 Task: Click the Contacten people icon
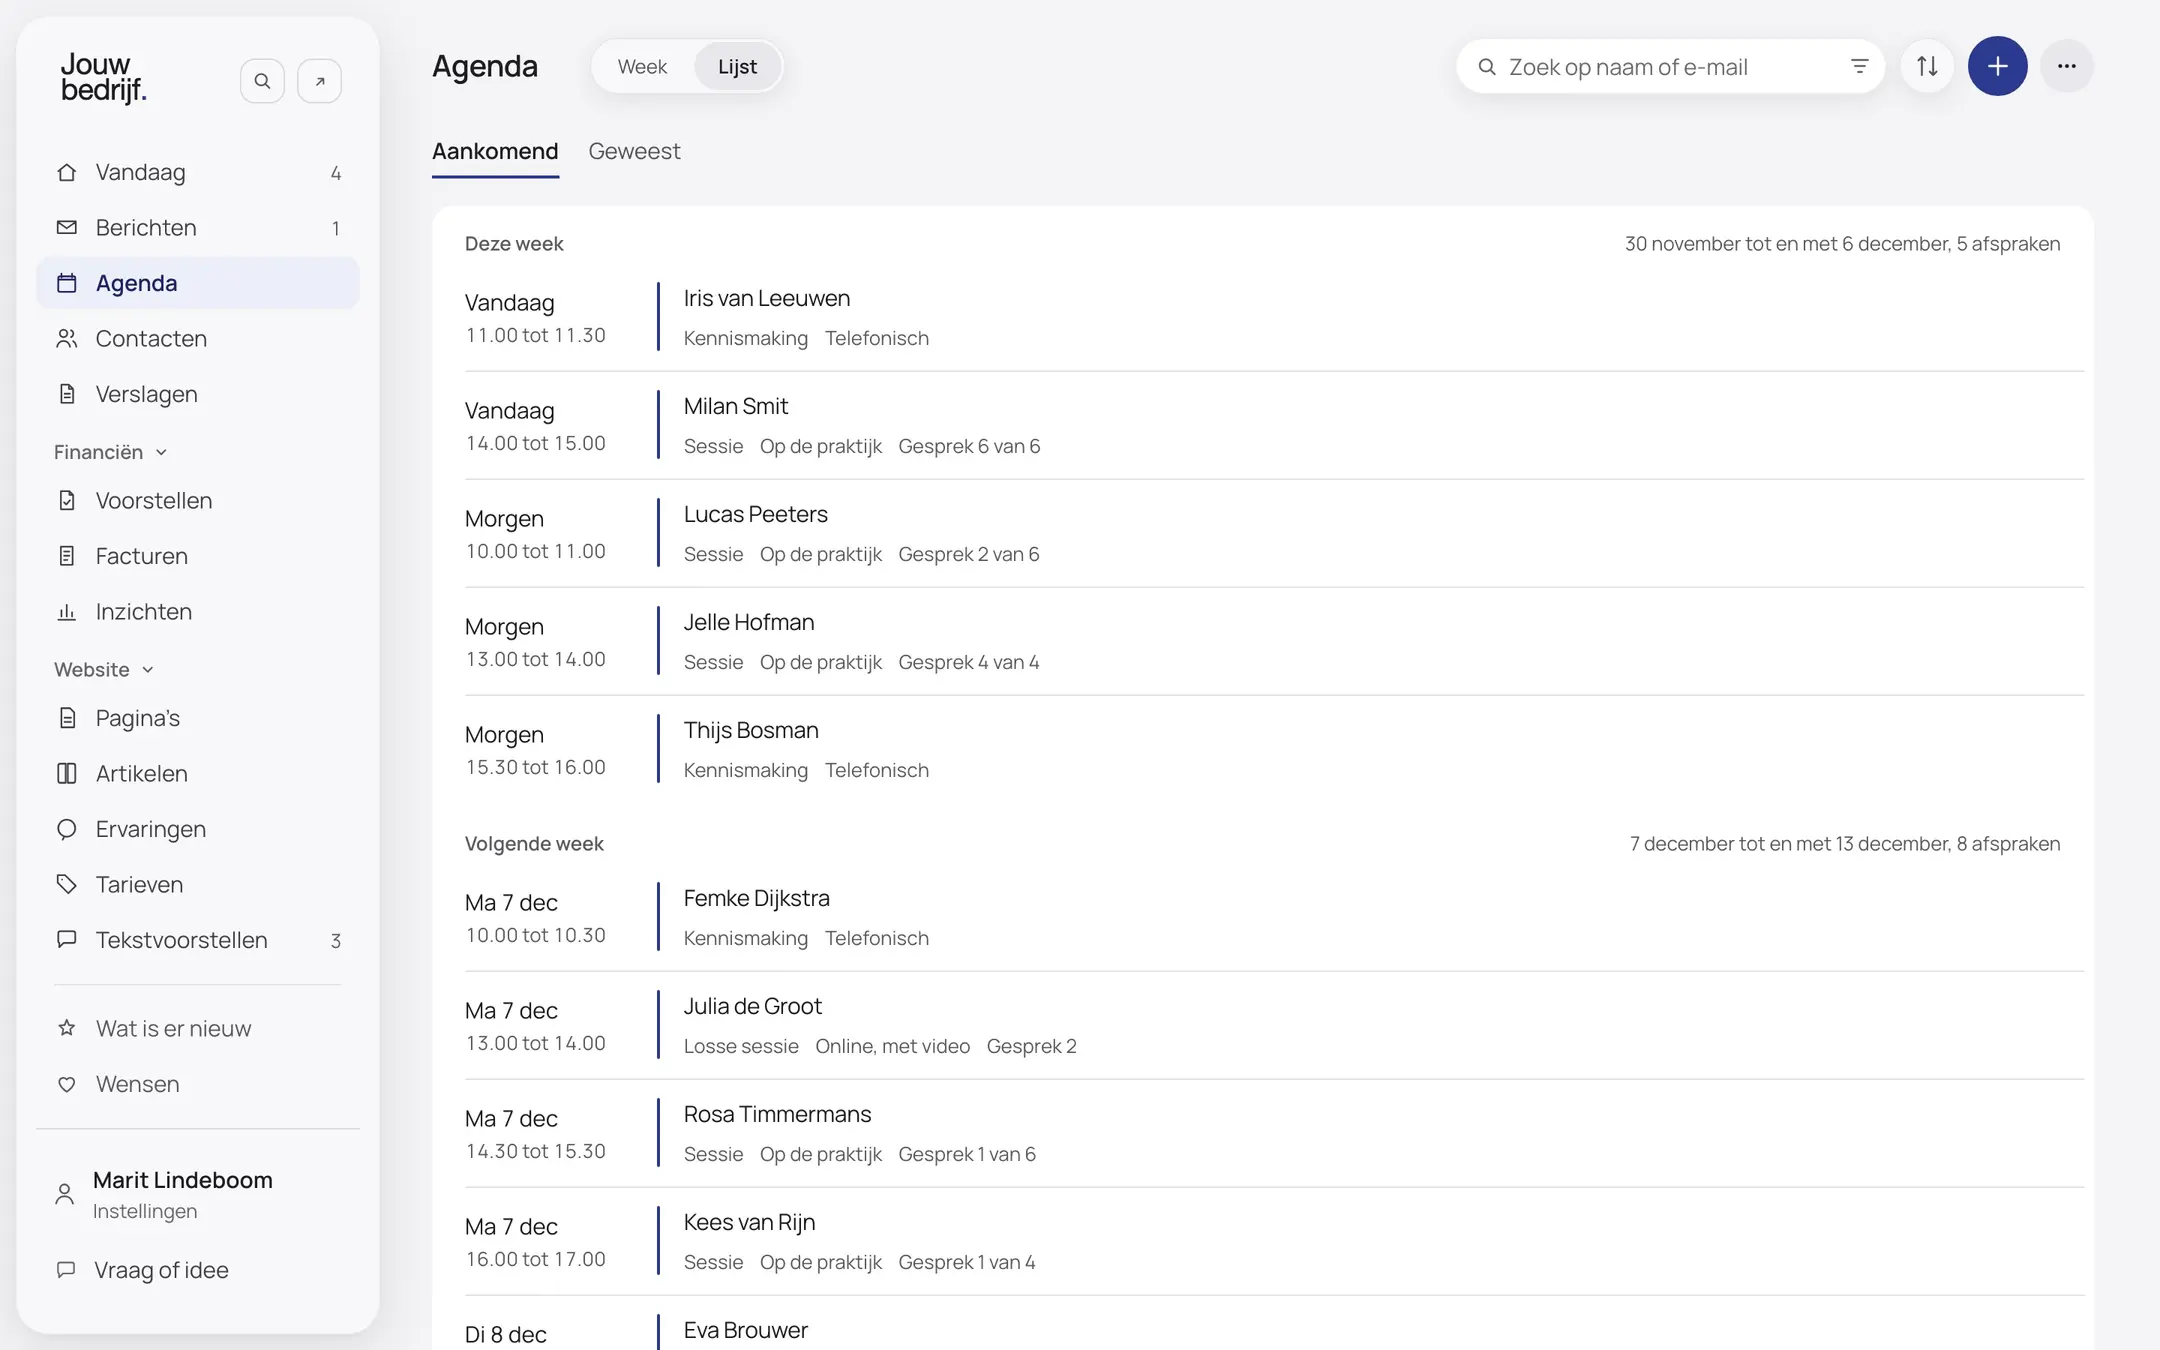(x=67, y=338)
